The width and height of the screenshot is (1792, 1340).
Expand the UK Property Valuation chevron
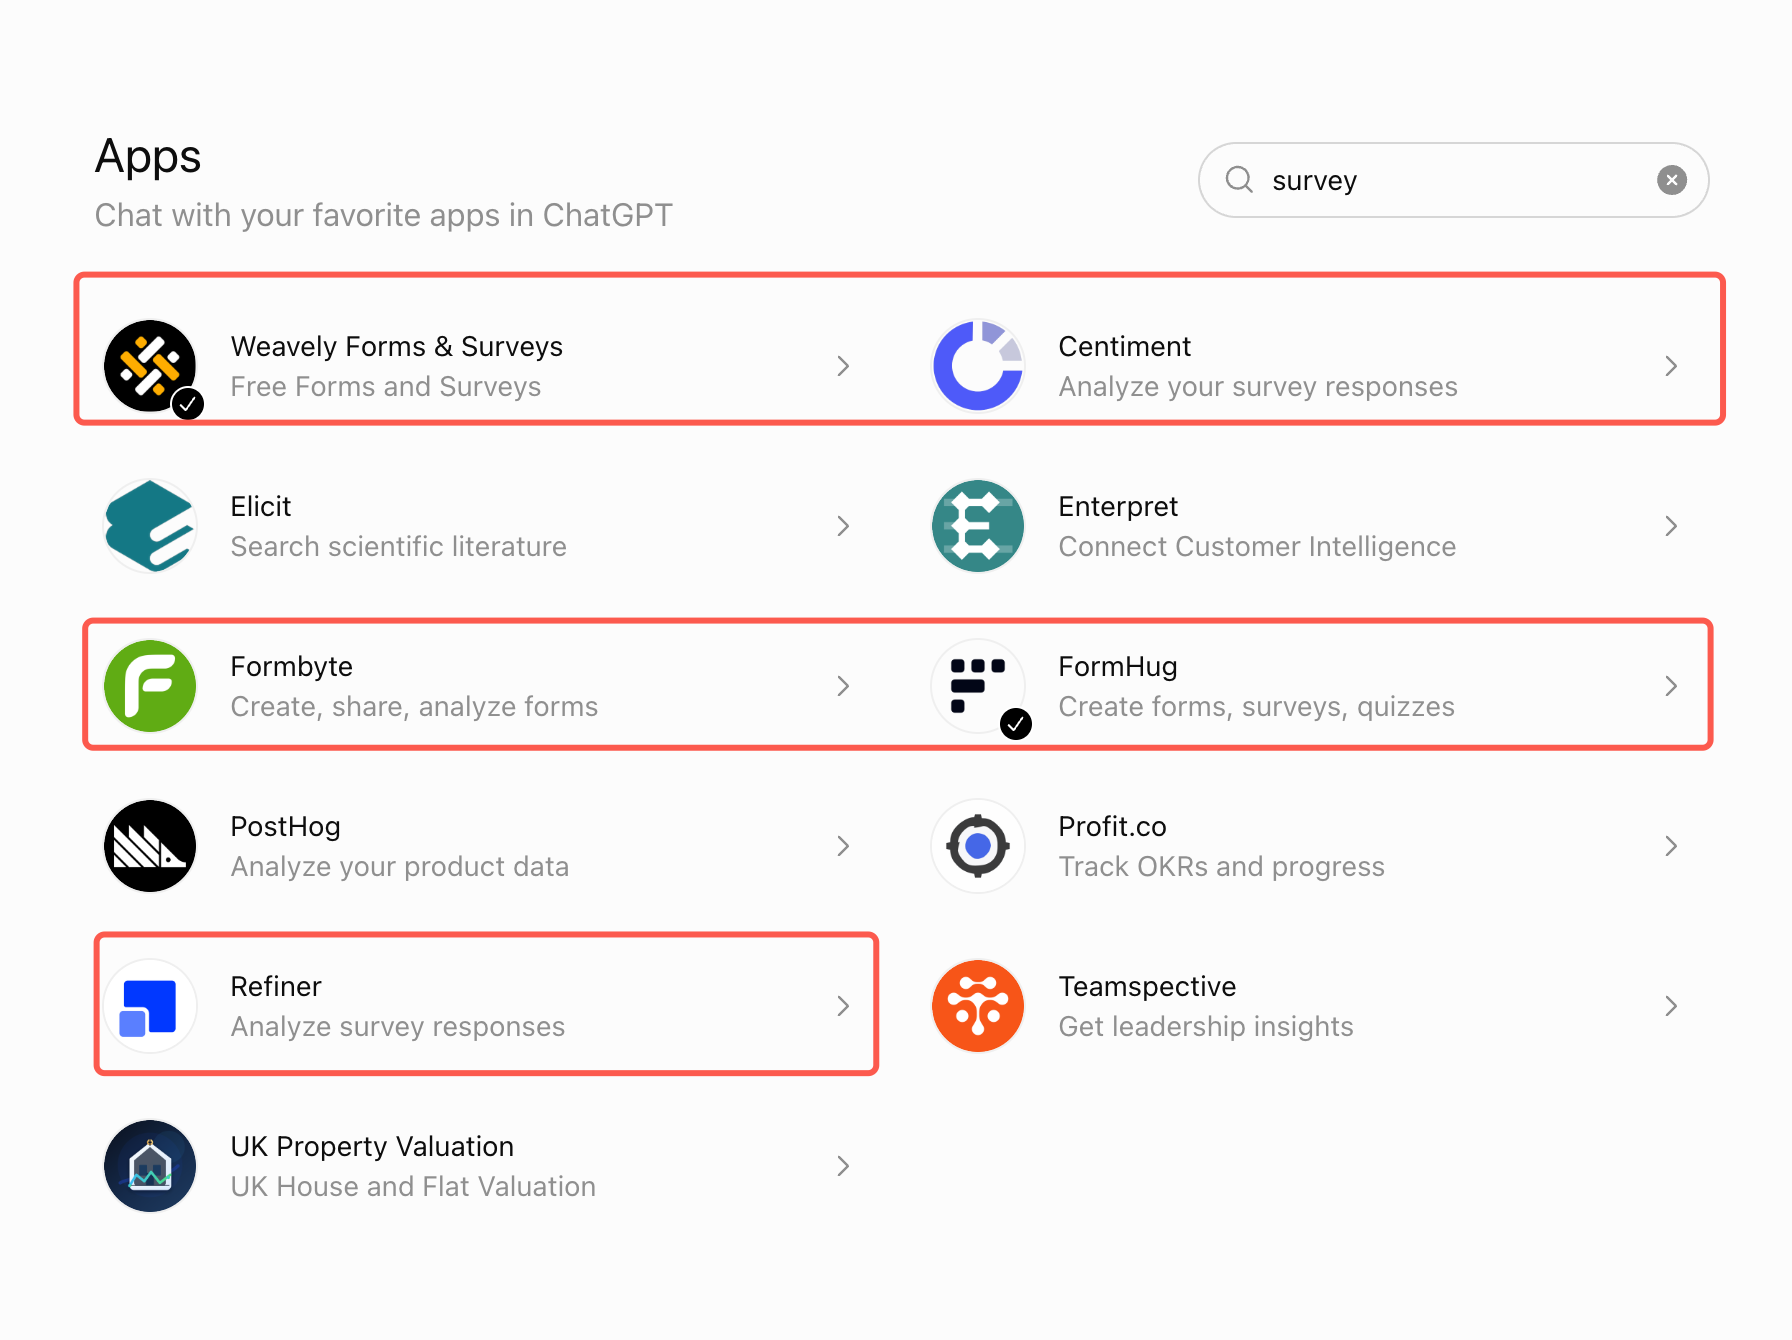coord(843,1166)
